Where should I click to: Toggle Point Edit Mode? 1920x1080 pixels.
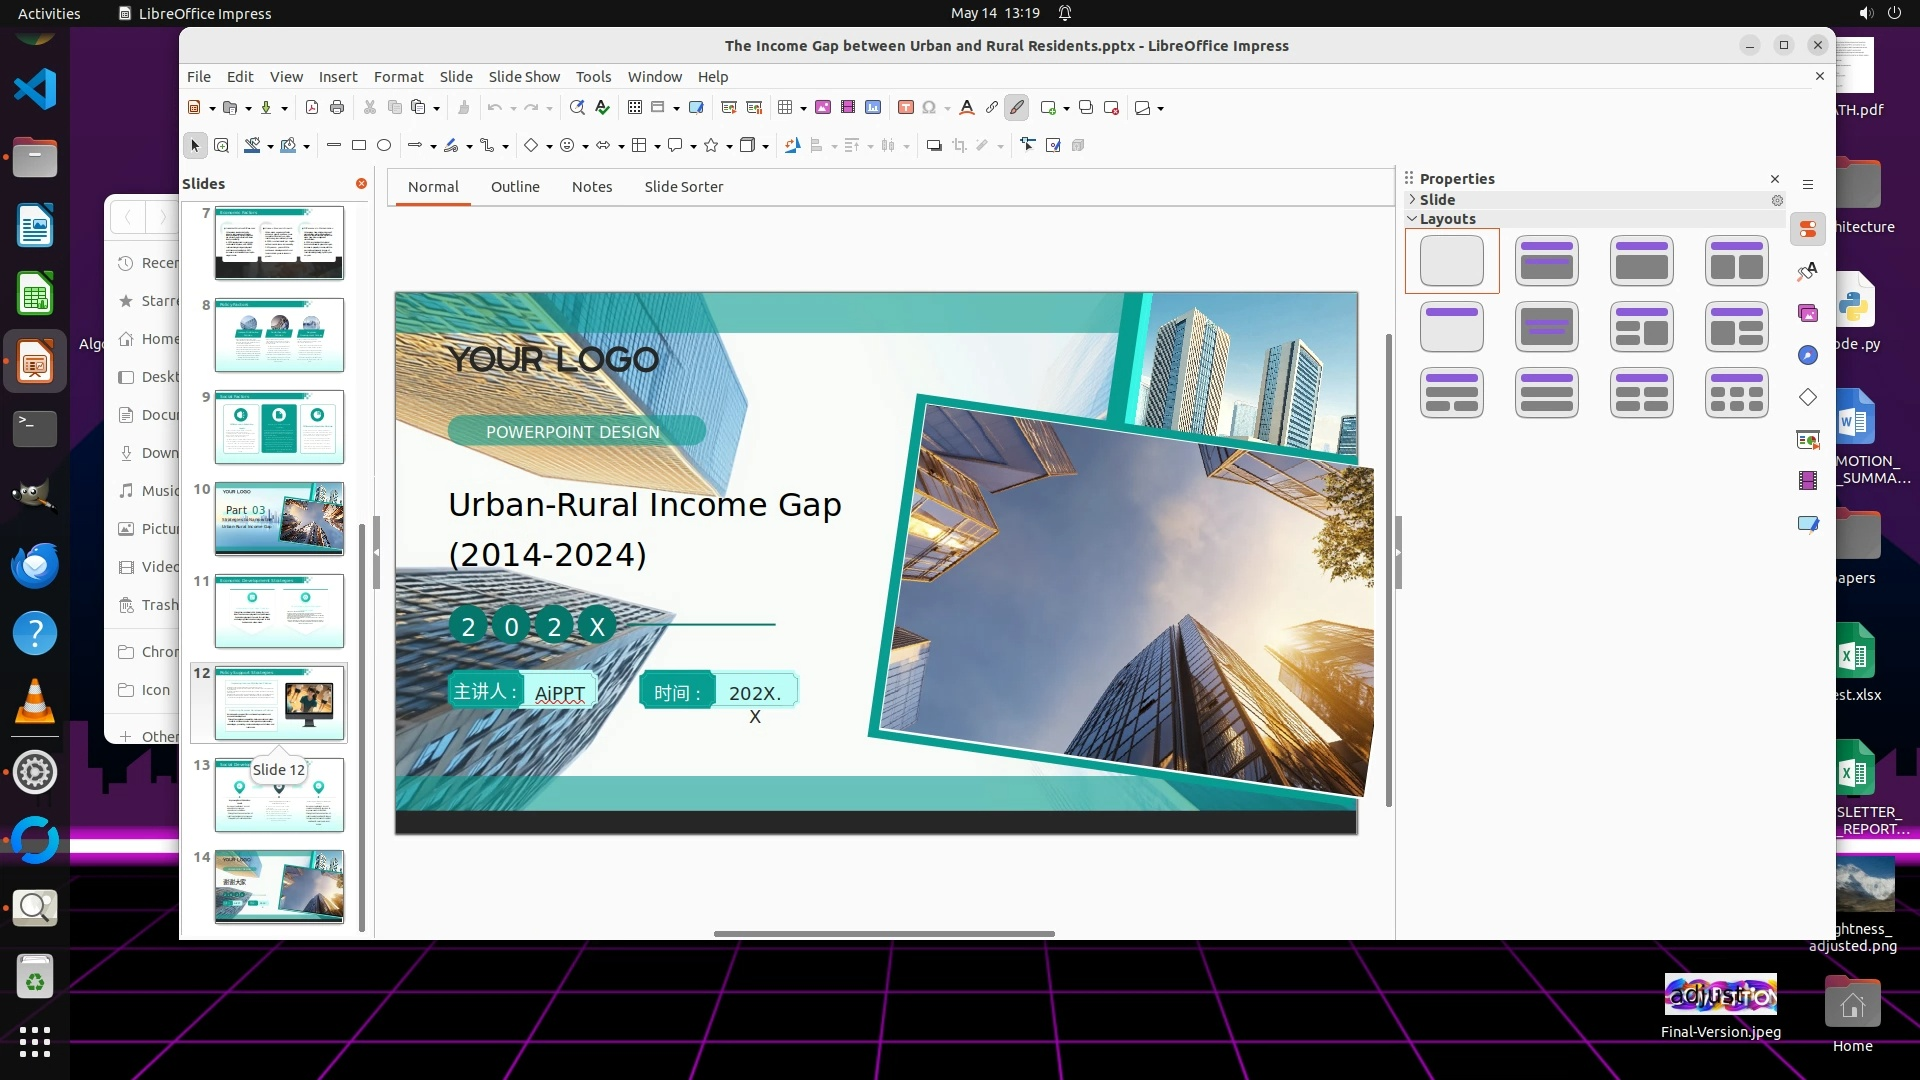click(x=1027, y=146)
